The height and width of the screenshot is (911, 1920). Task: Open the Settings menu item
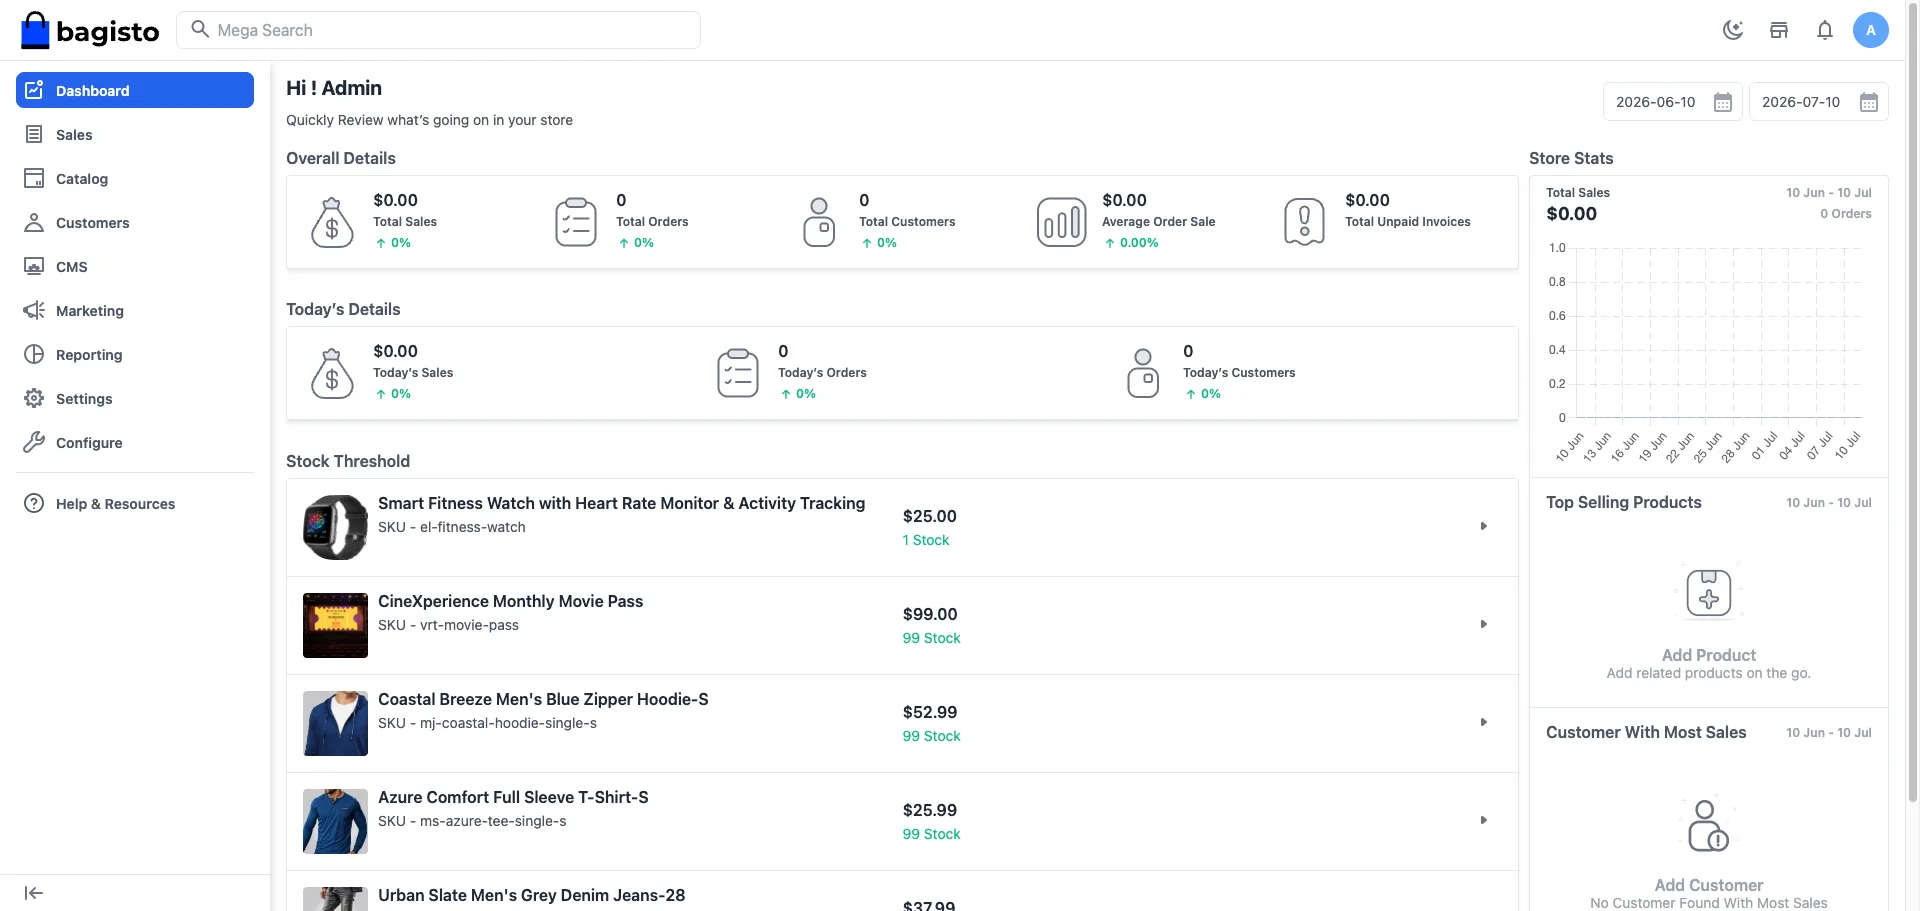tap(135, 398)
